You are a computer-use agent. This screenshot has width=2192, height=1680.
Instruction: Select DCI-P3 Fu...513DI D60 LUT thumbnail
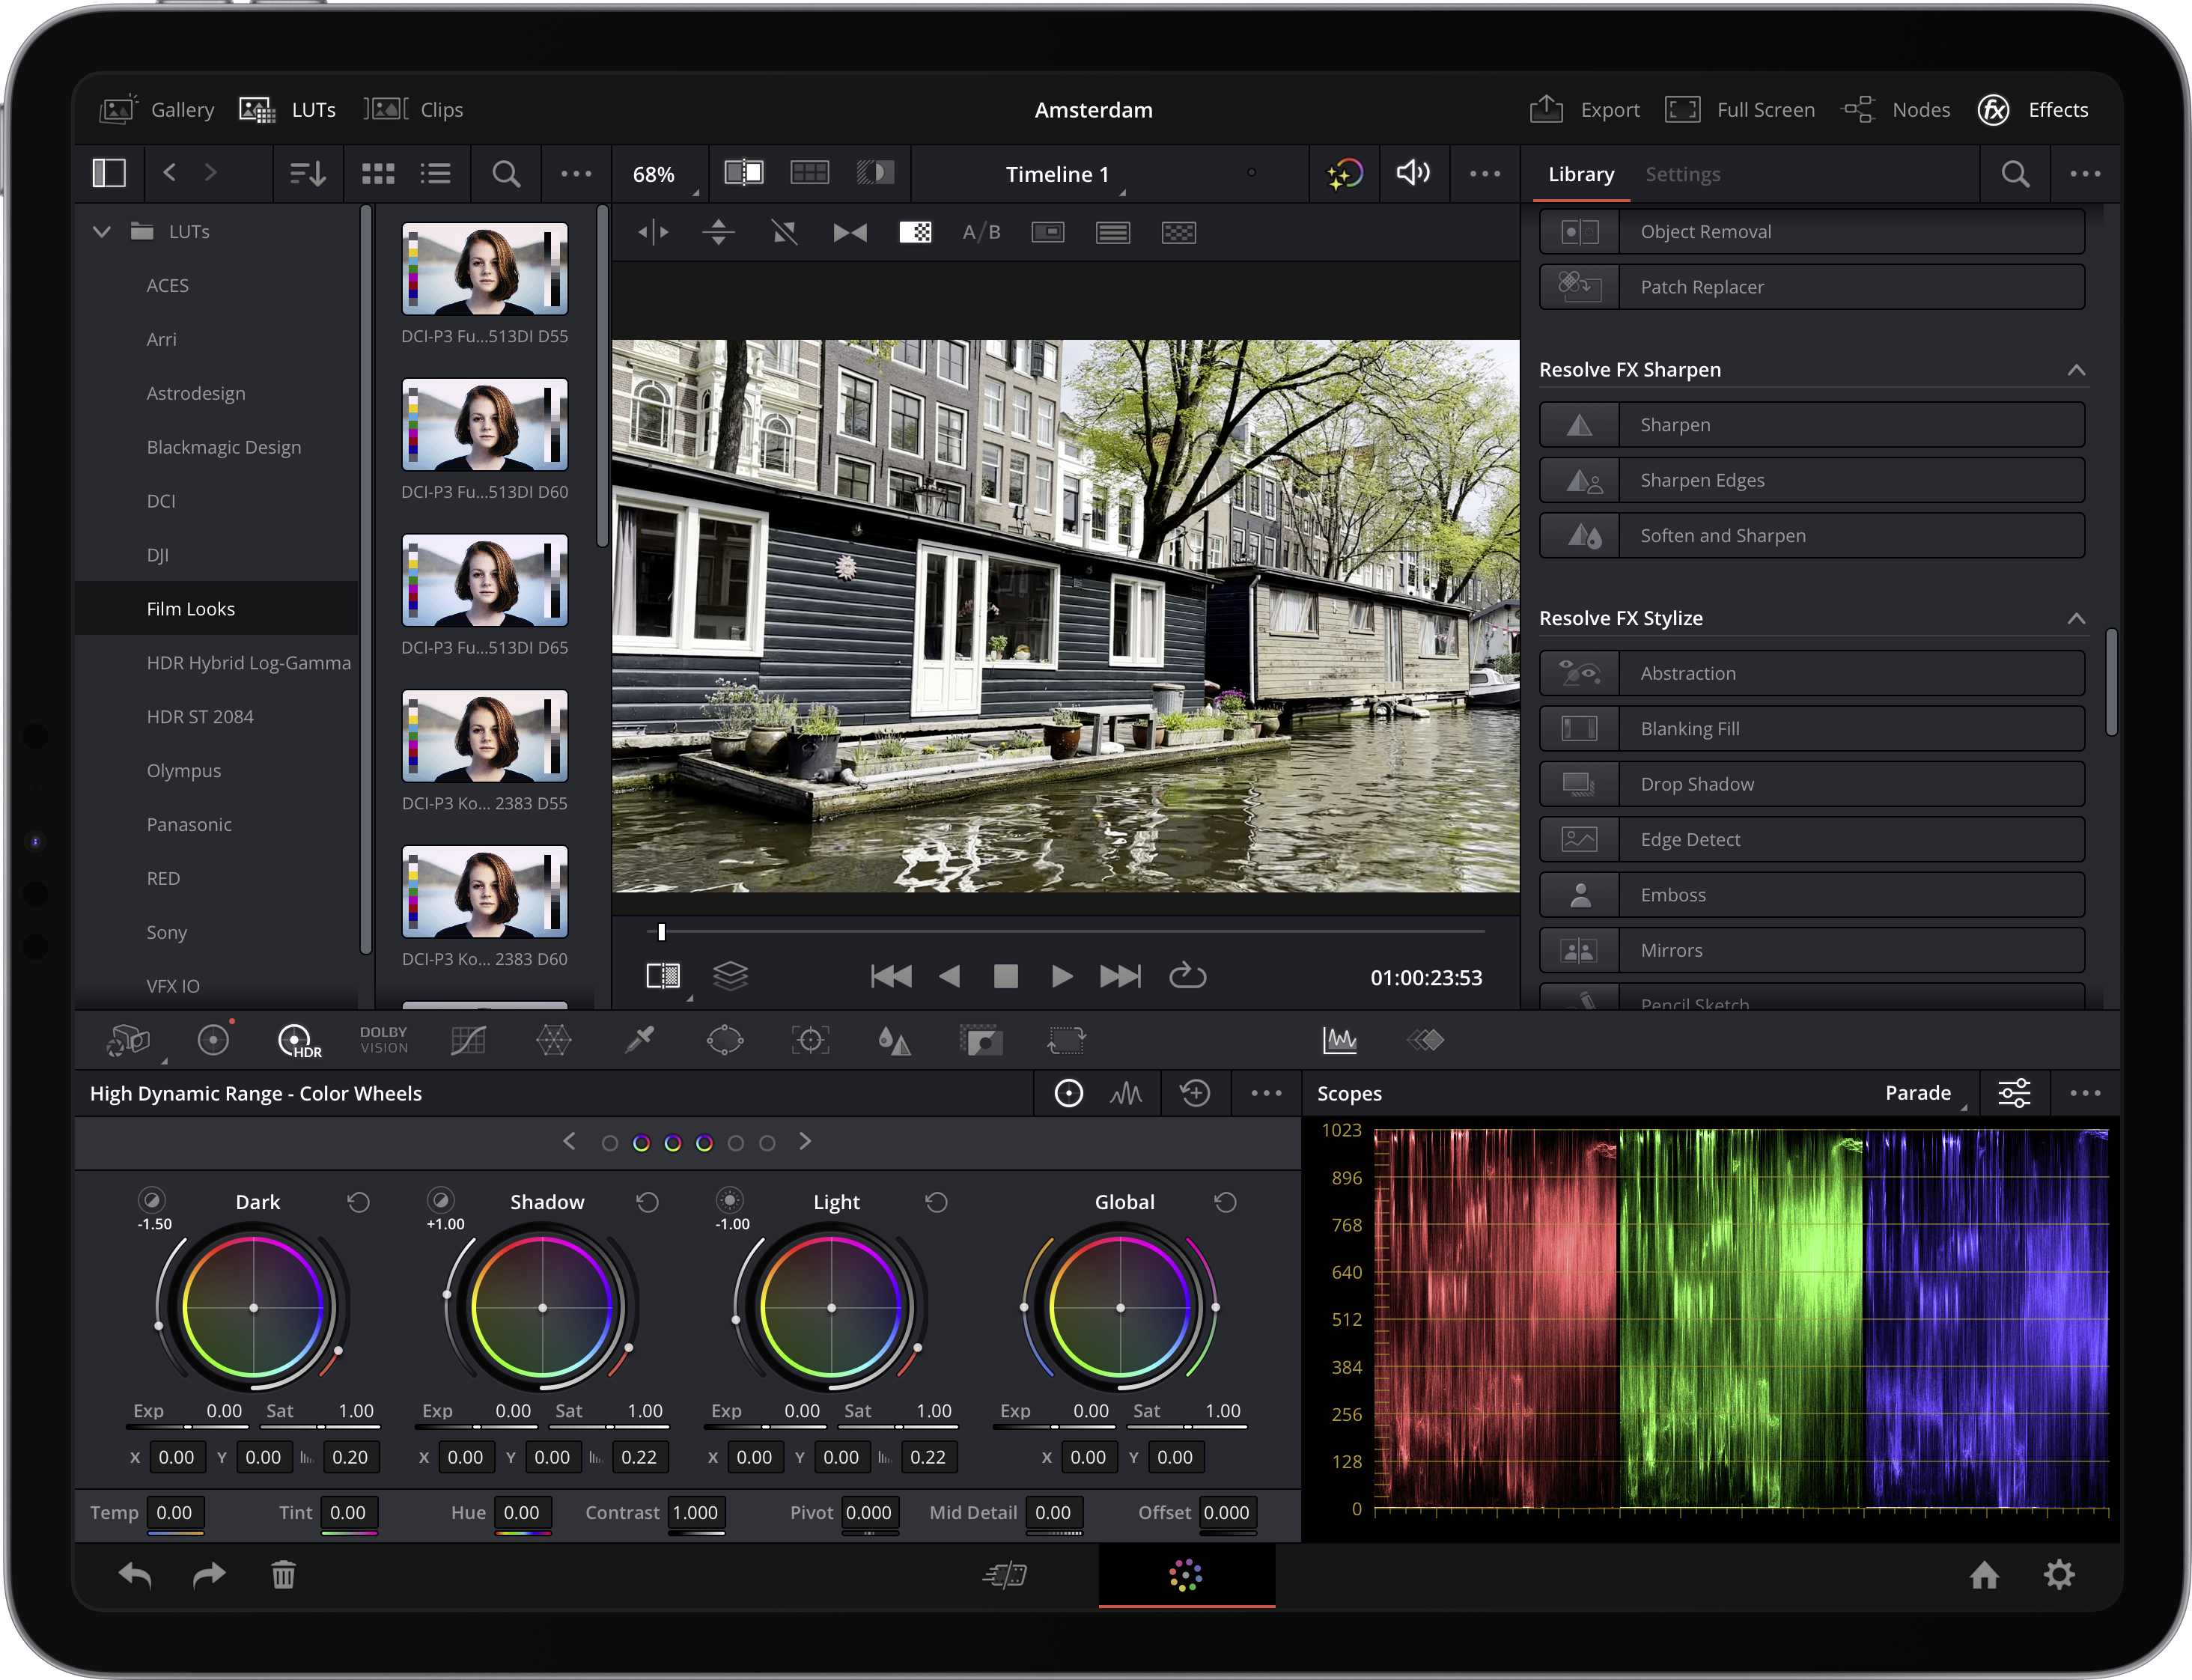click(x=485, y=425)
